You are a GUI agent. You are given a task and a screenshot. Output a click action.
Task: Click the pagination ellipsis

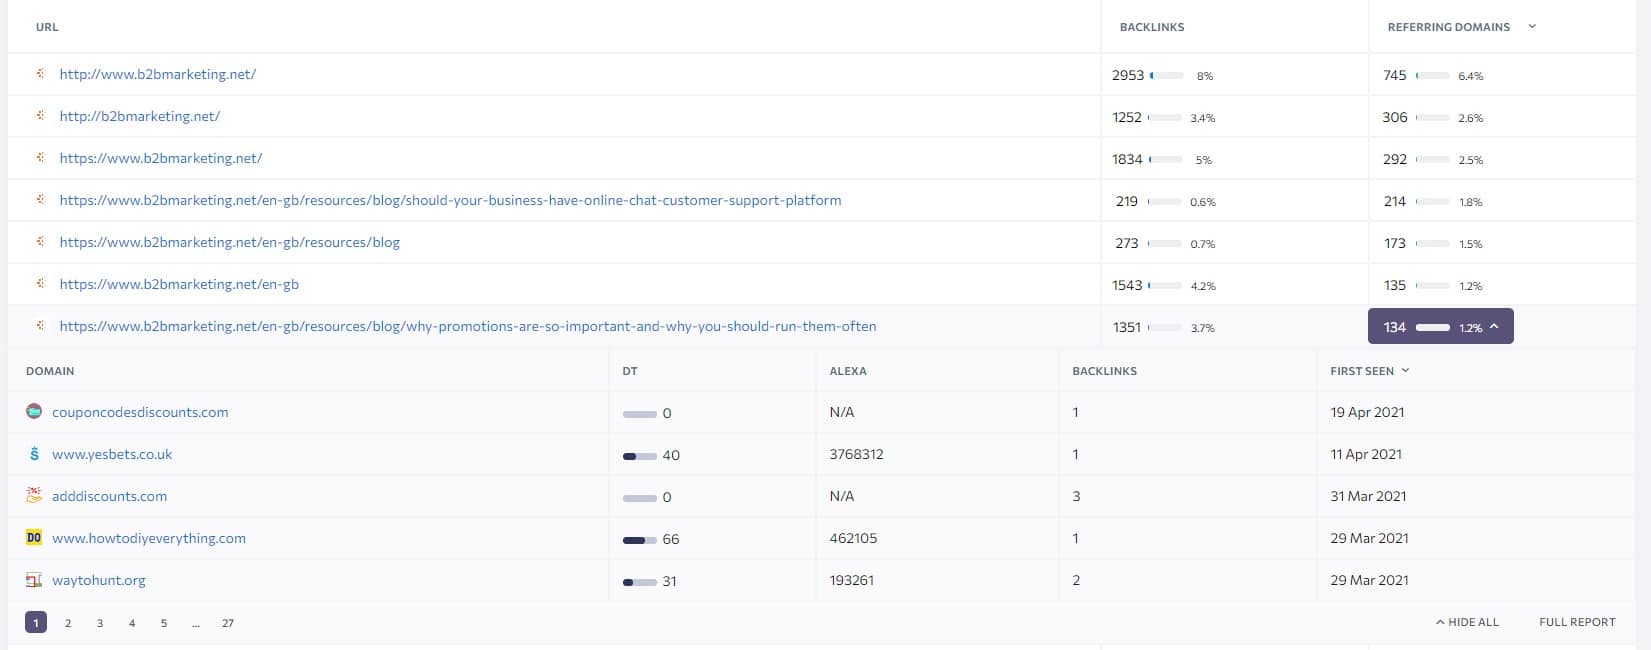coord(196,623)
